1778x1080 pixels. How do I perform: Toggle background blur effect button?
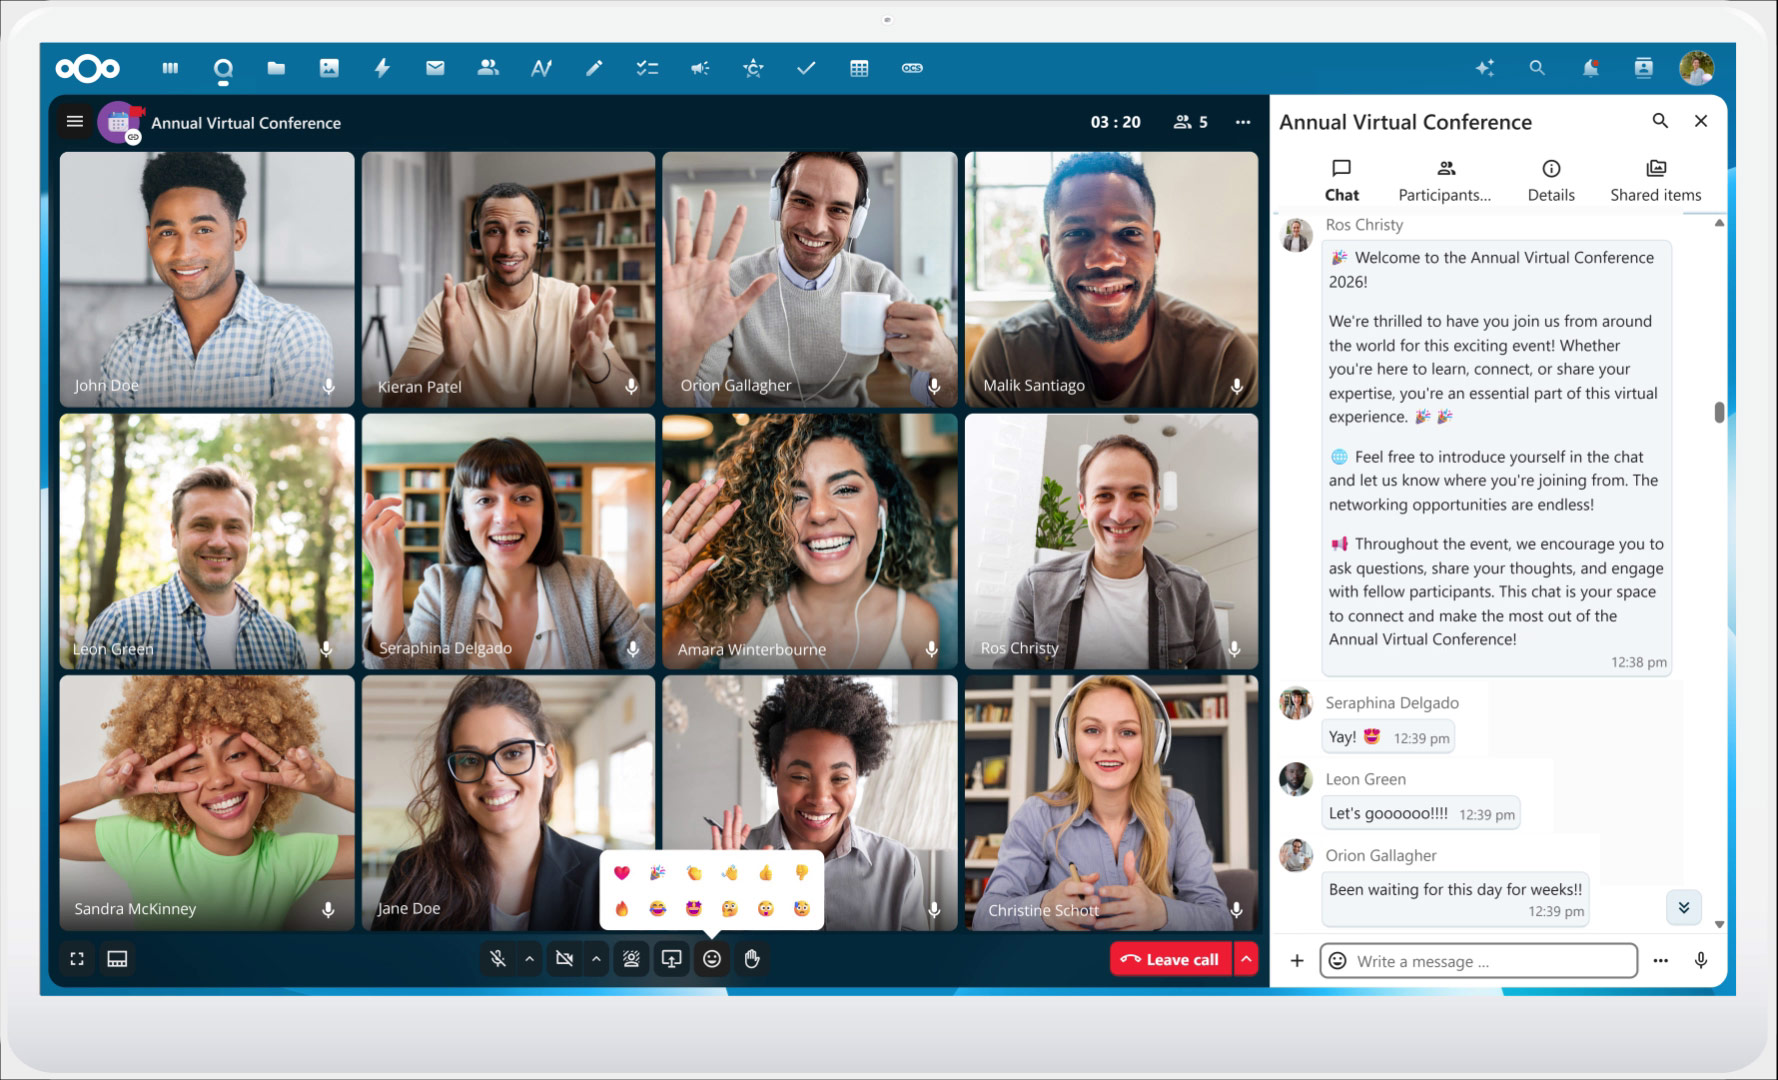click(631, 959)
